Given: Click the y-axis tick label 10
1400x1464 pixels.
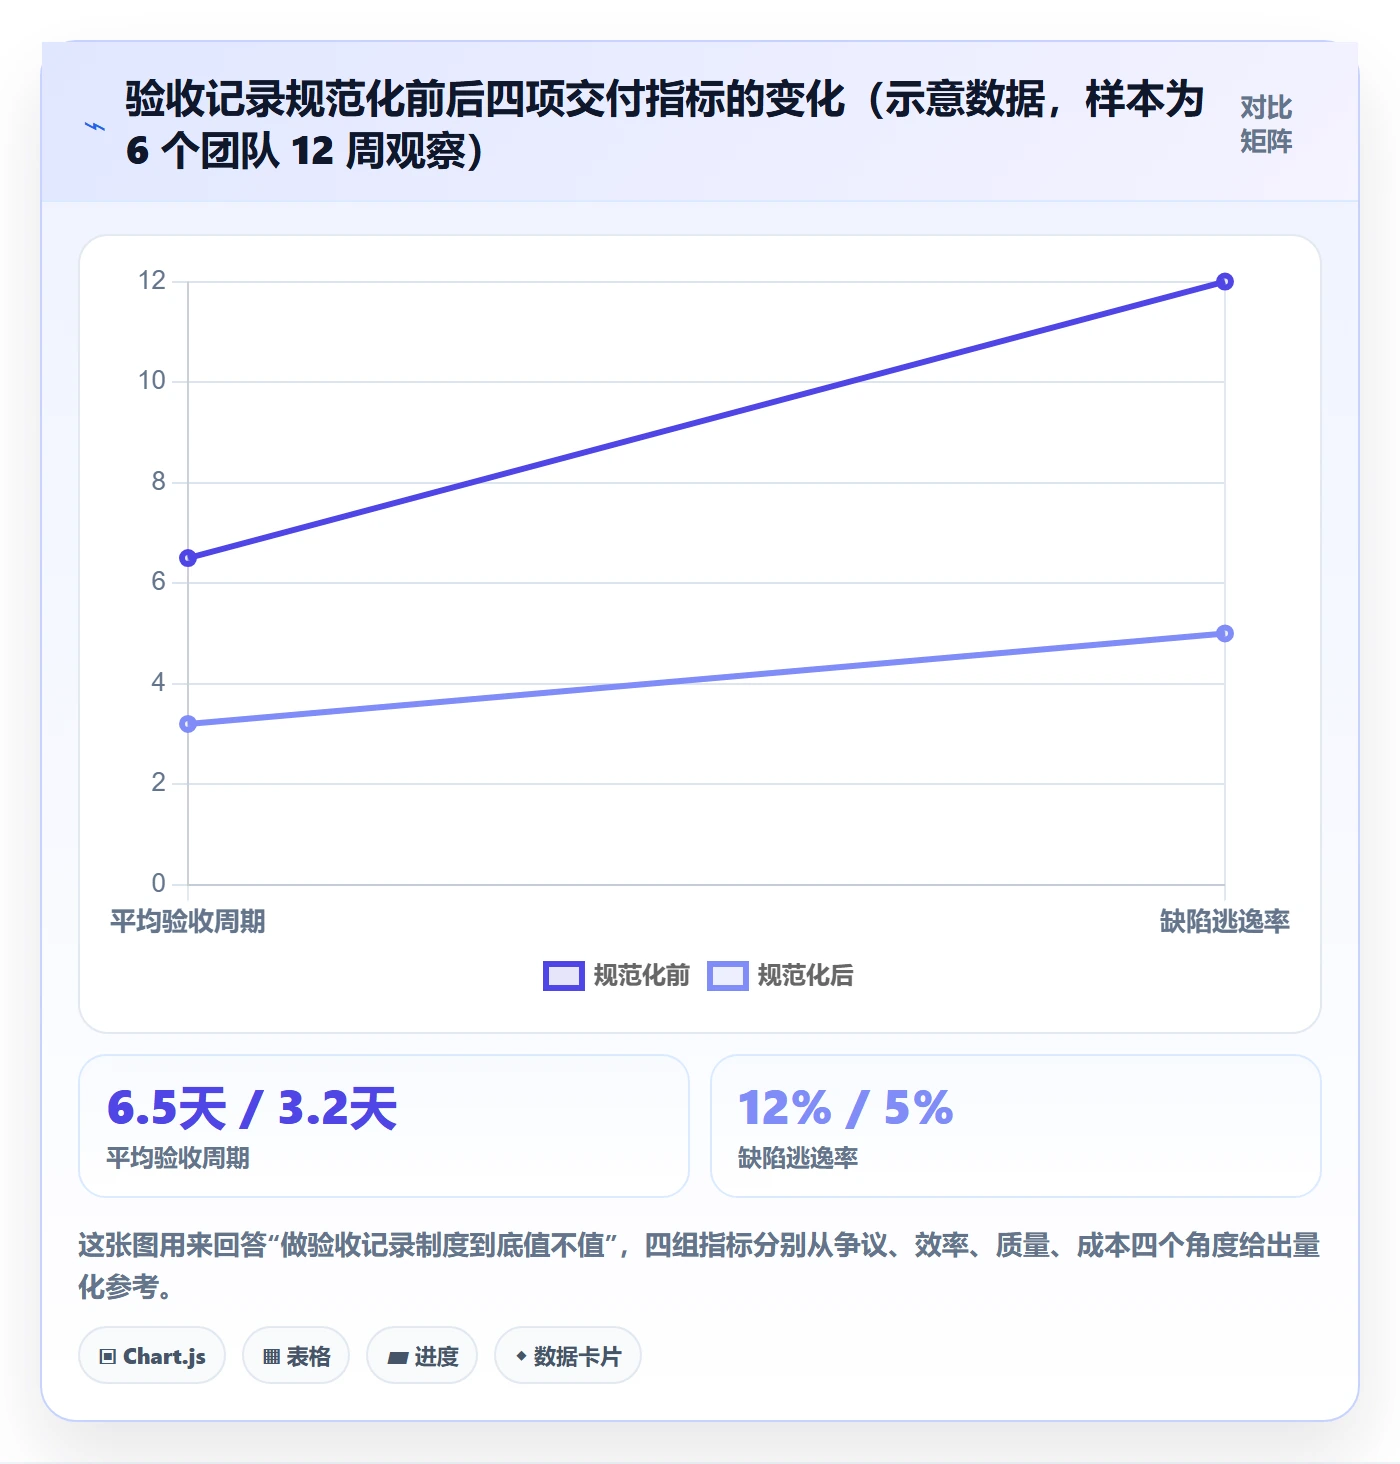Looking at the screenshot, I should (x=152, y=381).
